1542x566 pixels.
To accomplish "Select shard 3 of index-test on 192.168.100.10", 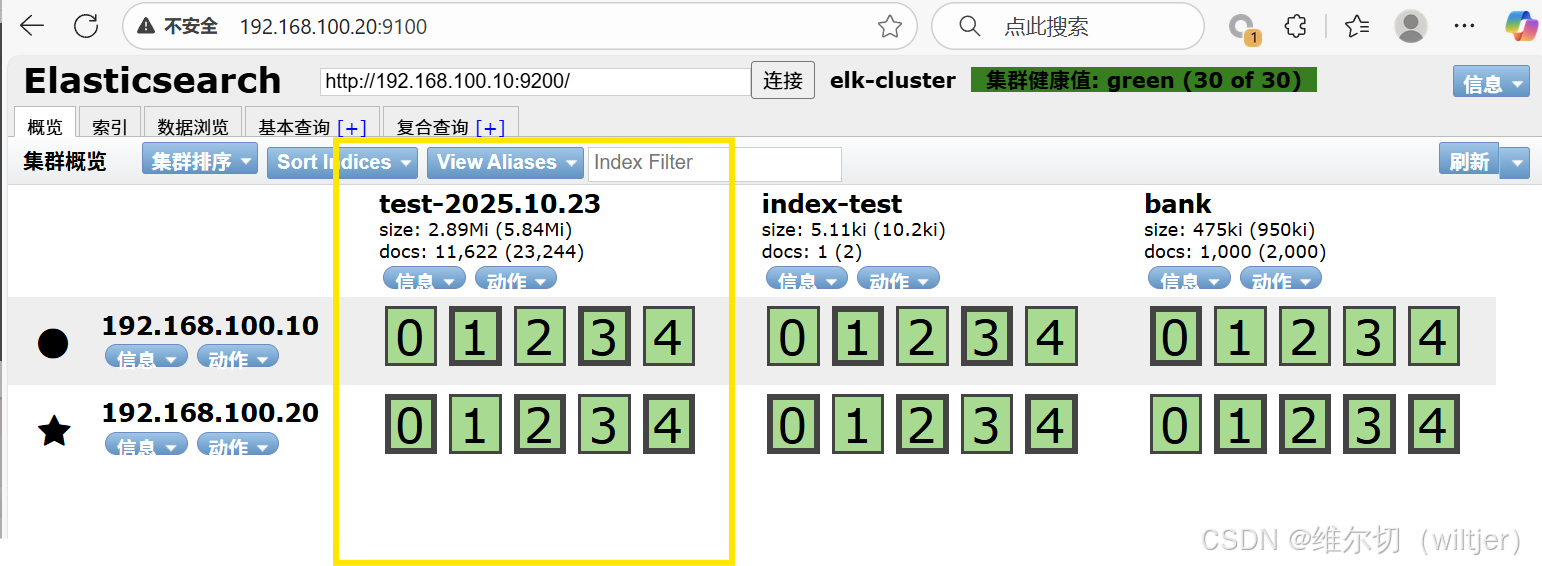I will click(986, 337).
